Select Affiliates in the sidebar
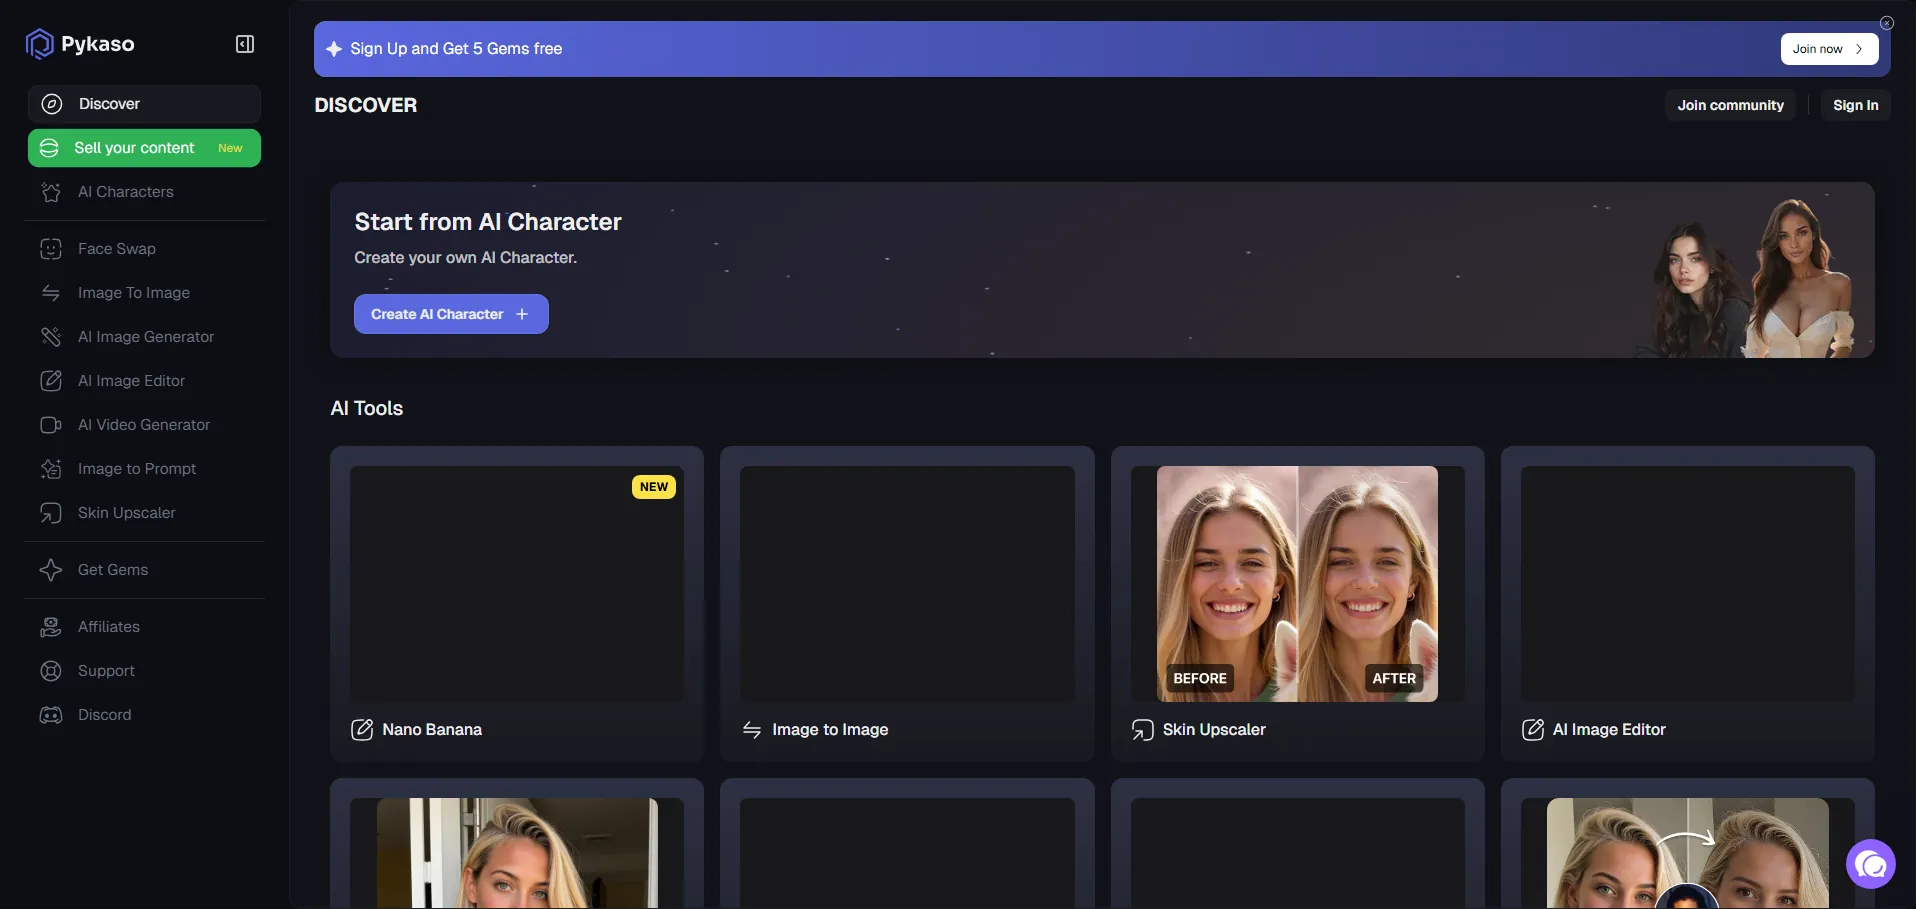Viewport: 1916px width, 909px height. (x=109, y=627)
